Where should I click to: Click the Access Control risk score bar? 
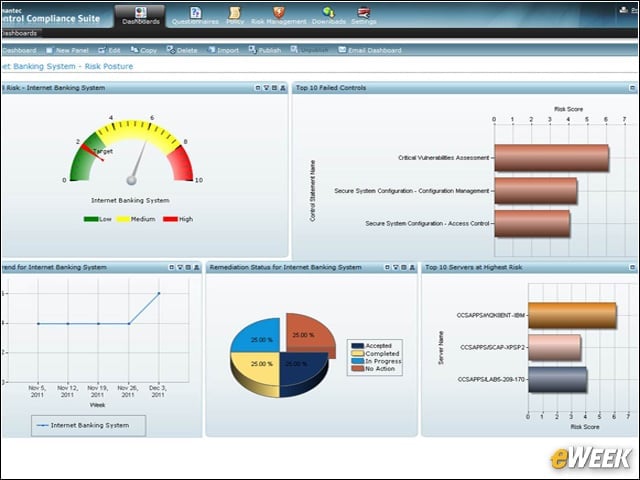532,223
